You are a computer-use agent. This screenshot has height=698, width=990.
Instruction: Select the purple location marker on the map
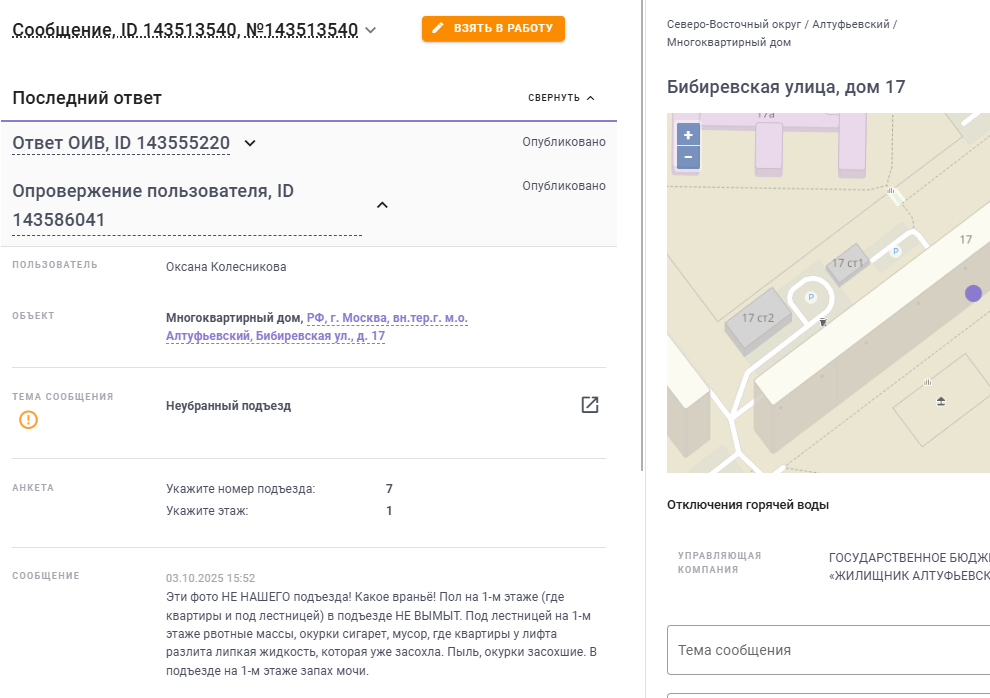973,293
